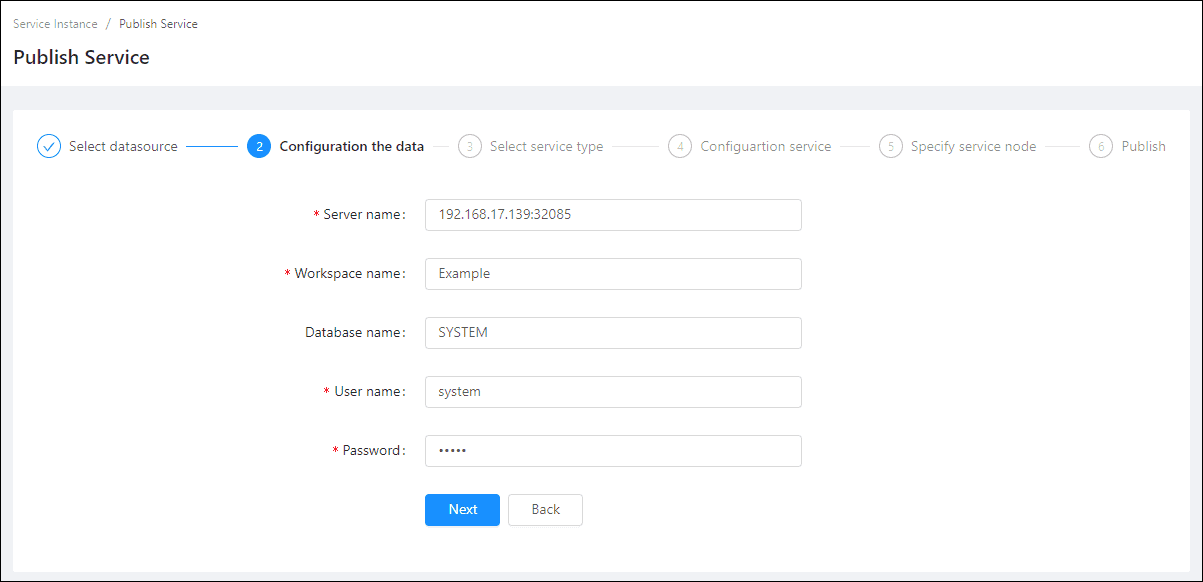Go to the Select datasource step label
Viewport: 1203px width, 582px height.
pos(123,146)
